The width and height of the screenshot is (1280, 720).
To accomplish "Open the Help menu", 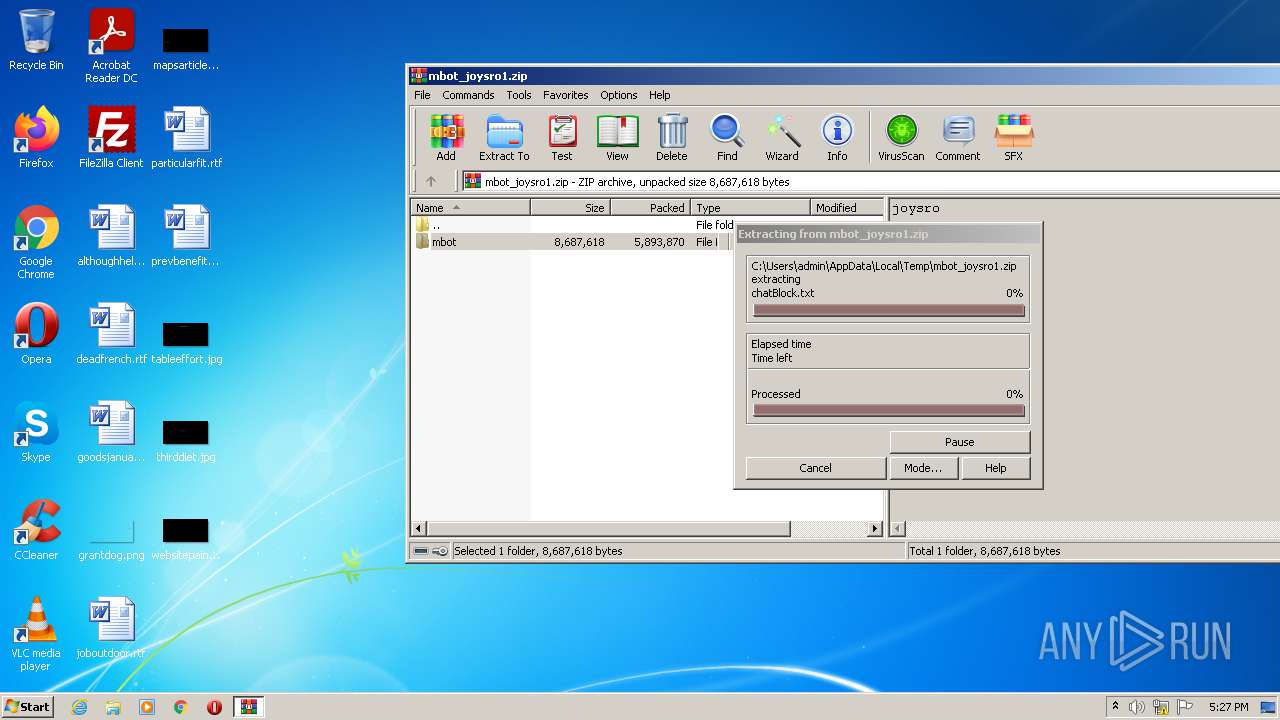I will coord(660,95).
